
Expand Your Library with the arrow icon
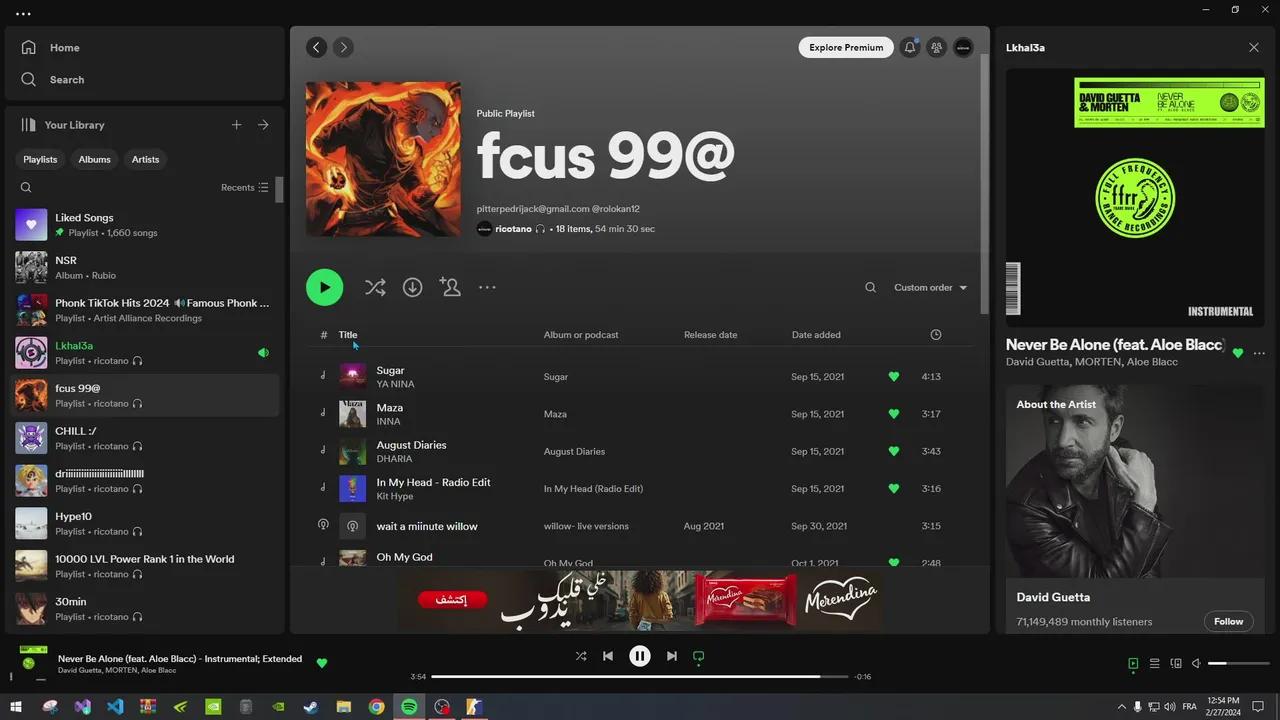[263, 125]
